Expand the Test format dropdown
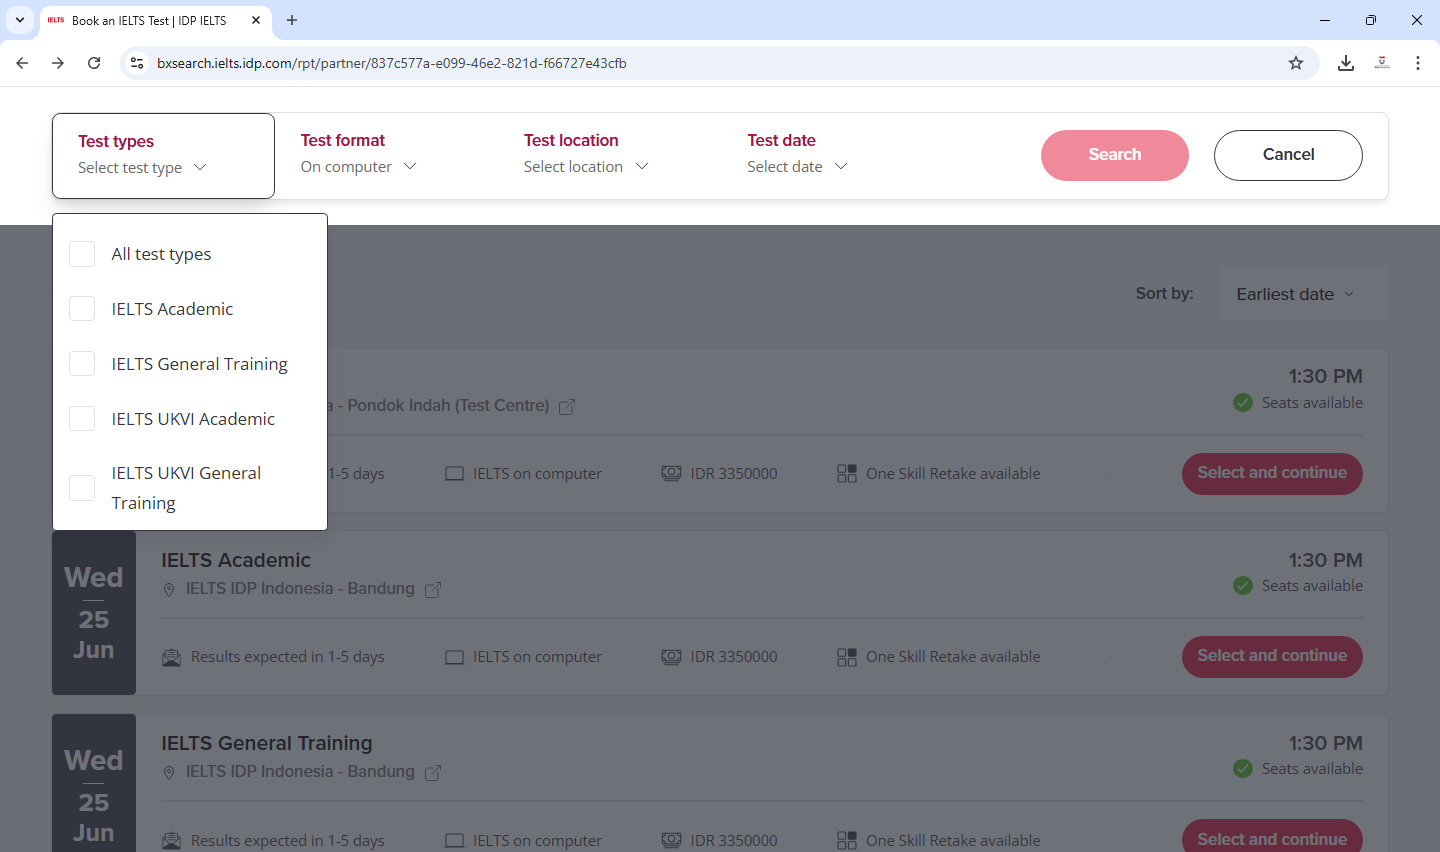 pyautogui.click(x=358, y=166)
